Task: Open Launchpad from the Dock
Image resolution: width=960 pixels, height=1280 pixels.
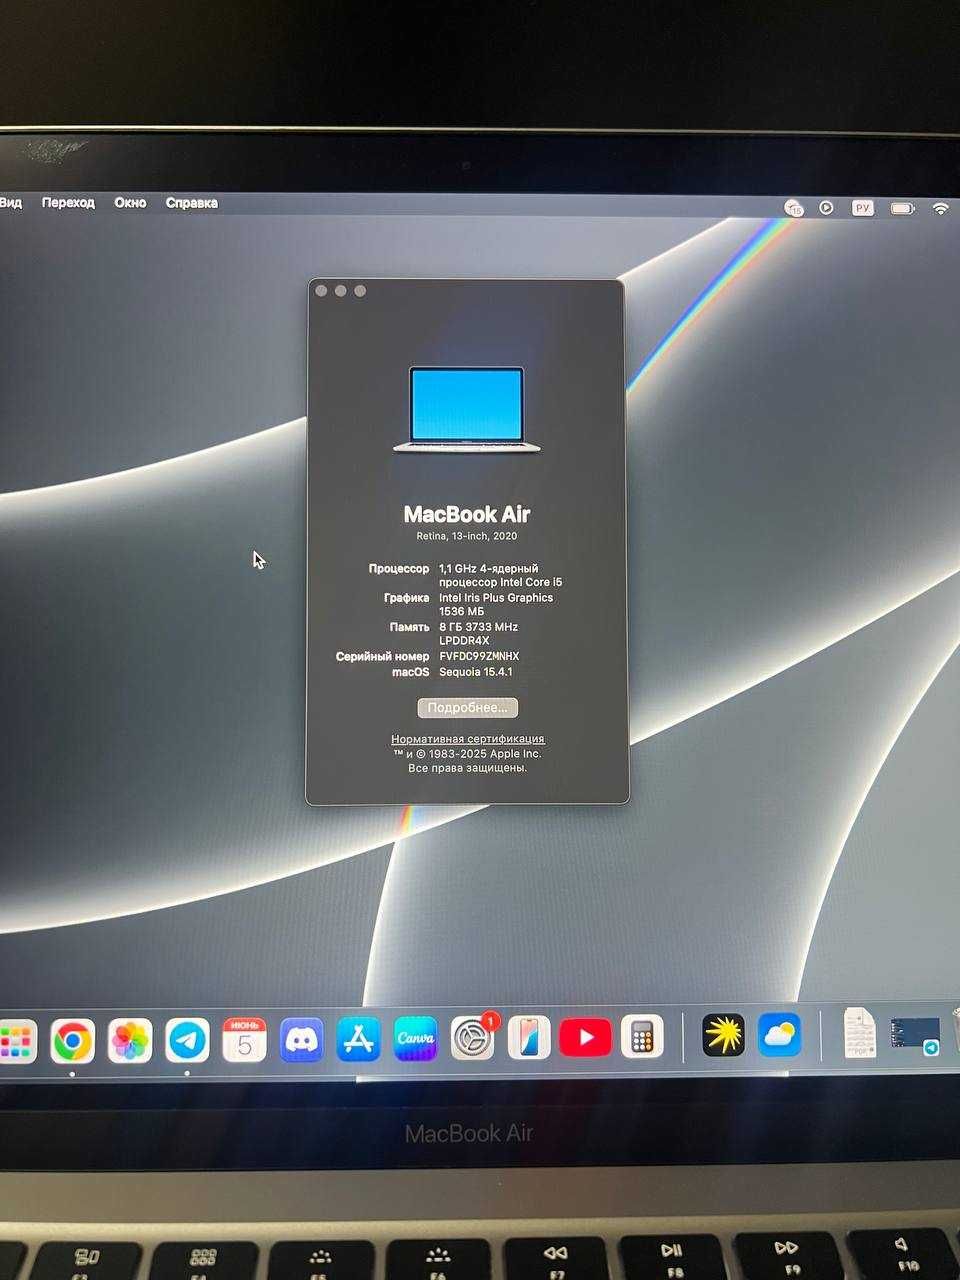Action: click(x=15, y=1041)
